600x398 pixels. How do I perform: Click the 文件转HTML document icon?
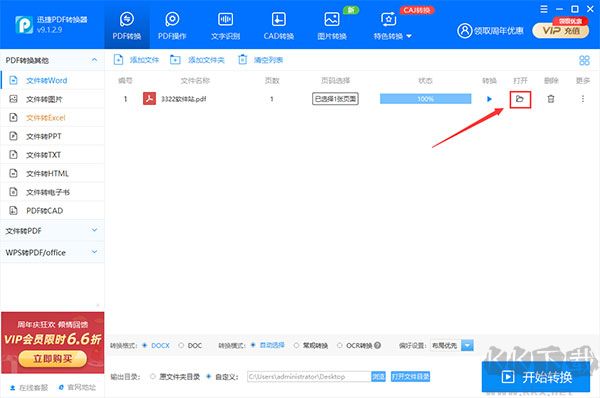pos(13,173)
